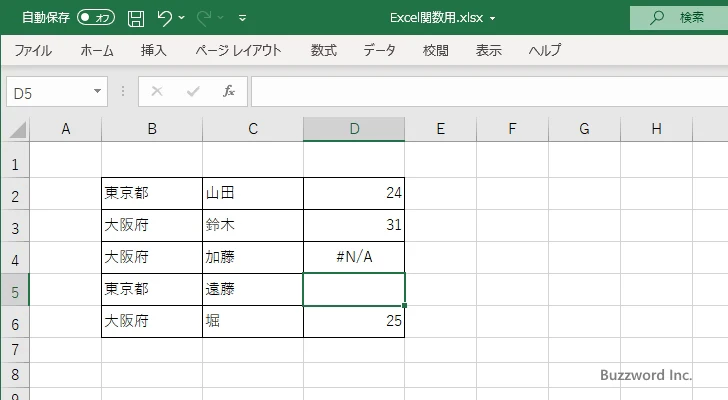Image resolution: width=728 pixels, height=400 pixels.
Task: Switch to the ヘルプ tab
Action: pos(545,50)
